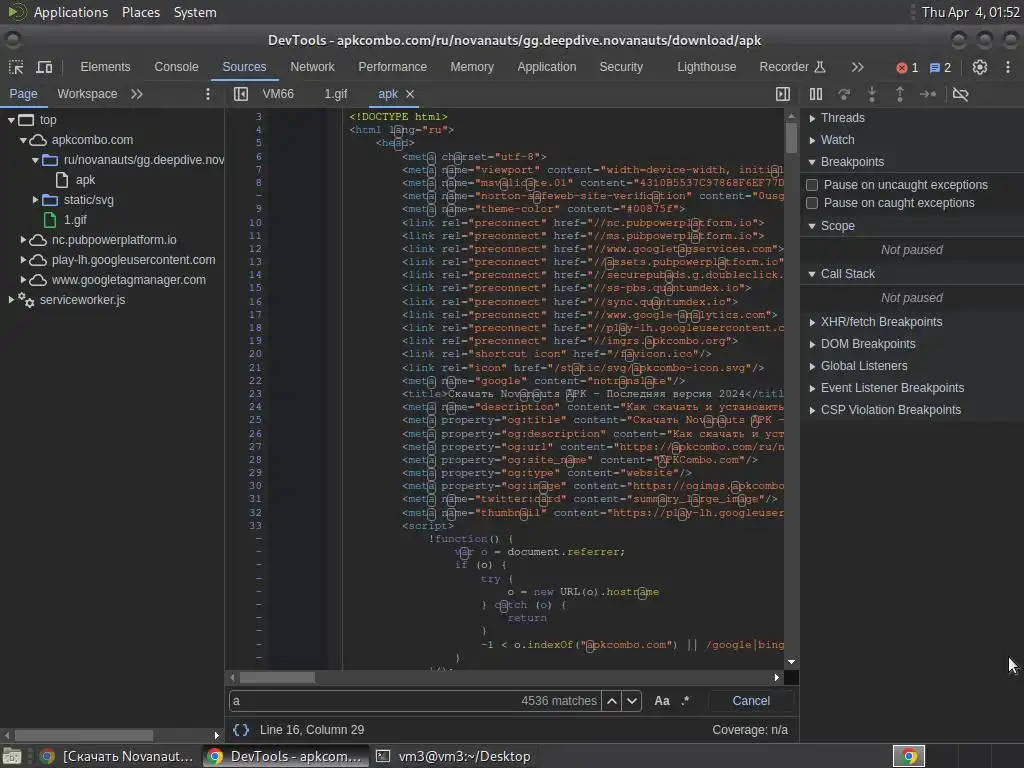1024x768 pixels.
Task: Cancel the search in file
Action: (750, 701)
